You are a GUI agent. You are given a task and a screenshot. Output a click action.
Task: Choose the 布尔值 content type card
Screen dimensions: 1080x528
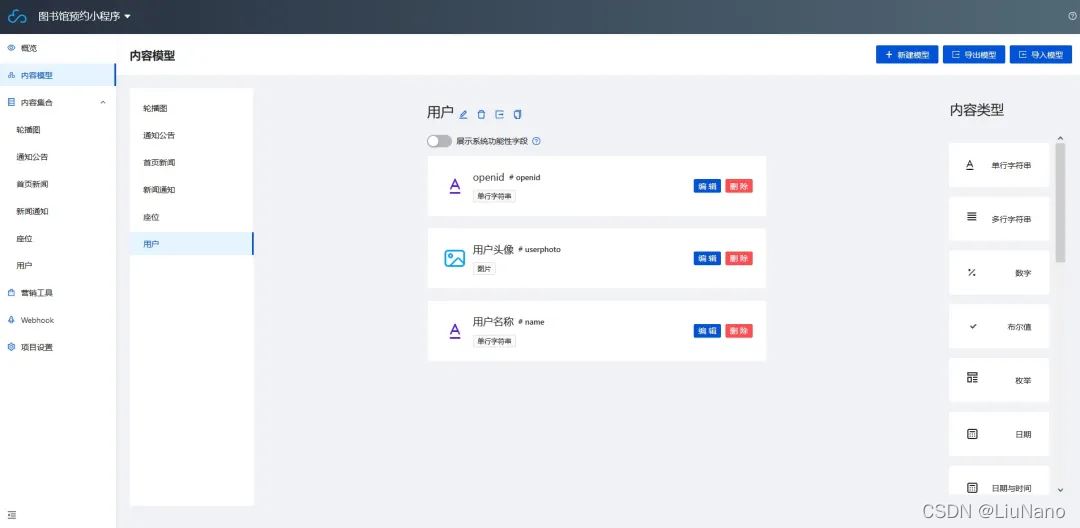999,327
